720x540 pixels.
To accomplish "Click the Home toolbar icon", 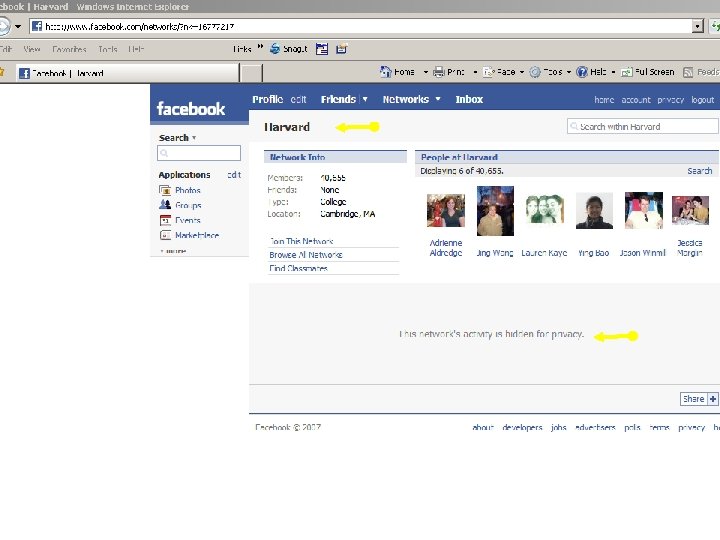I will pyautogui.click(x=385, y=72).
